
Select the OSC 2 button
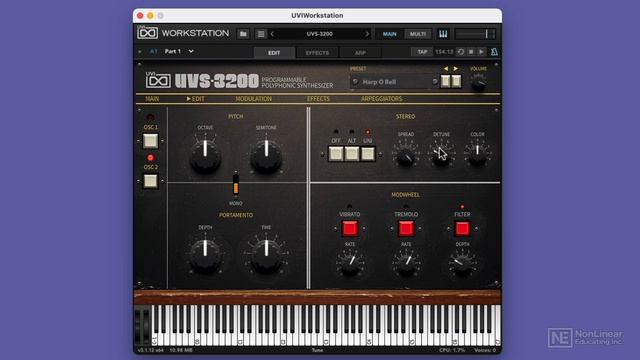point(150,181)
